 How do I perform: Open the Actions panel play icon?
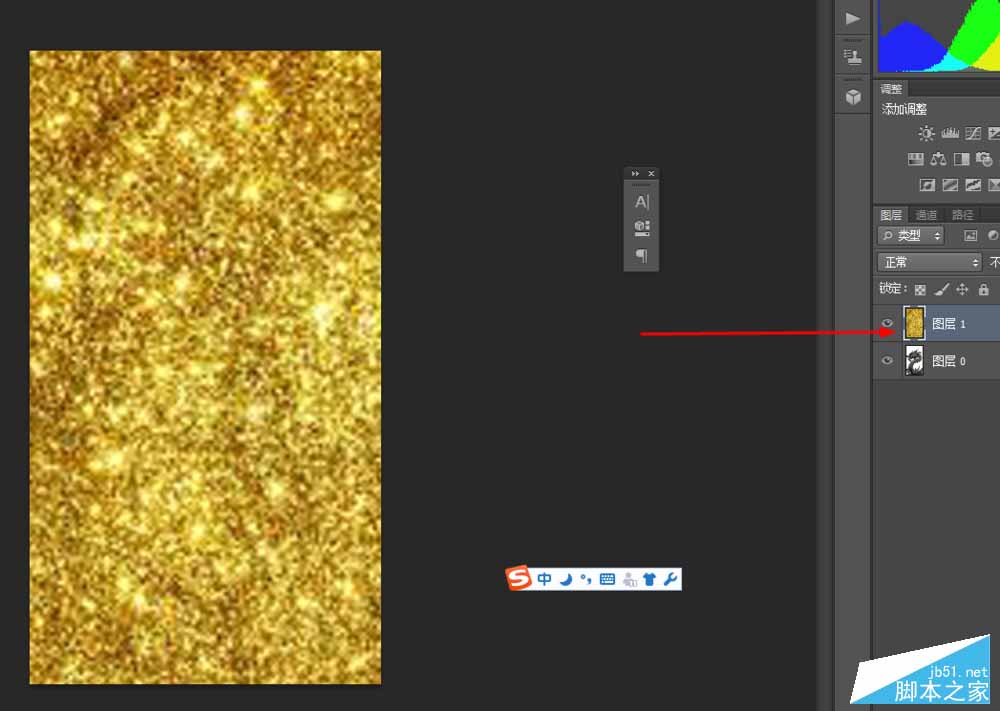pyautogui.click(x=852, y=18)
